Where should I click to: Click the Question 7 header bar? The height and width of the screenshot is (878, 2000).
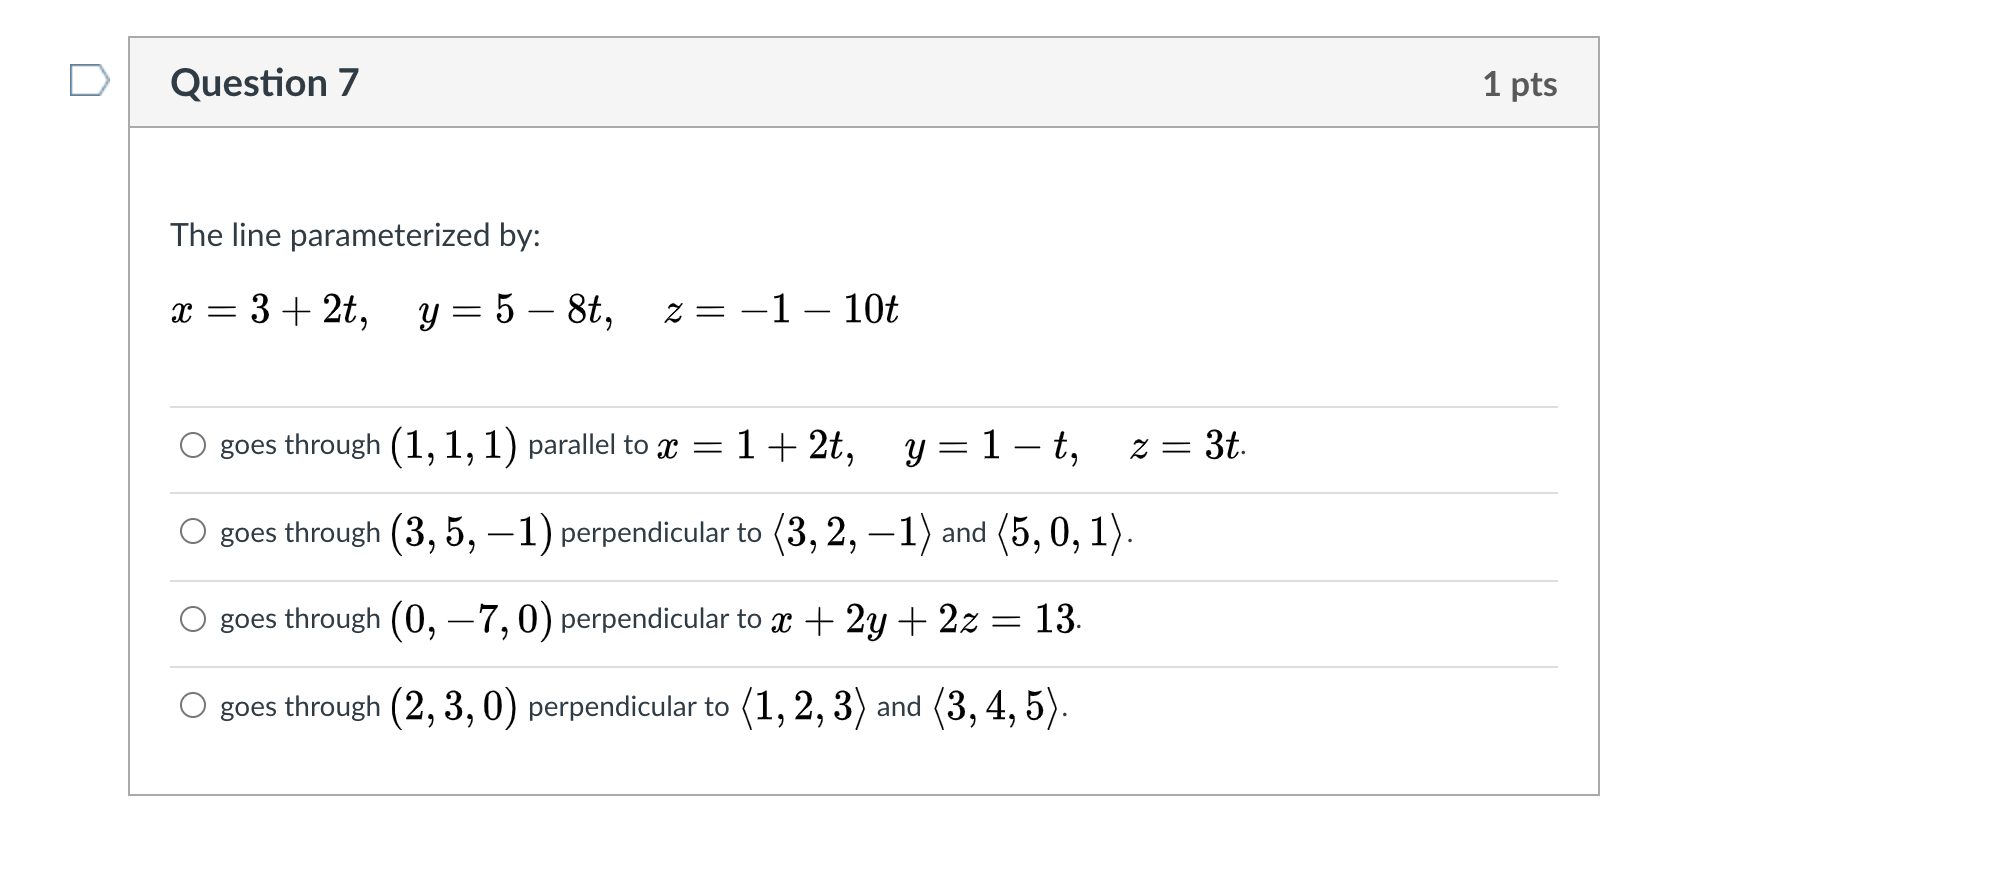pos(800,83)
